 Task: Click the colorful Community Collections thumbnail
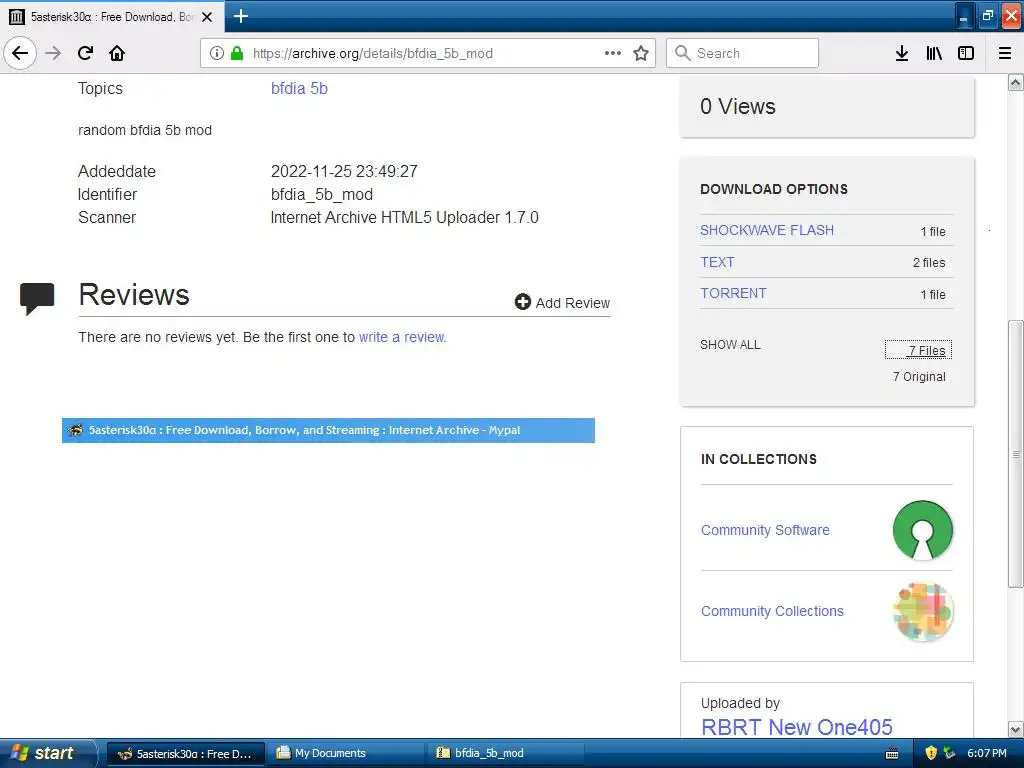pyautogui.click(x=923, y=611)
